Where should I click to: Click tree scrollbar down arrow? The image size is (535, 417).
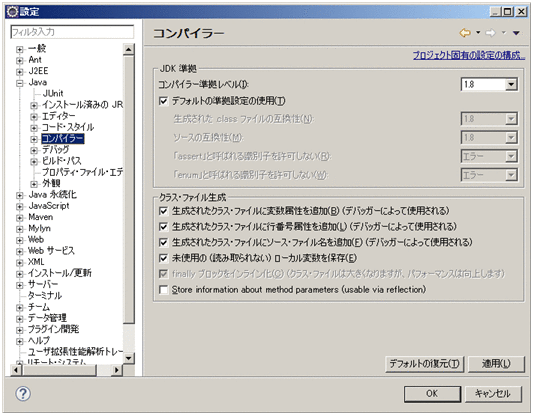pyautogui.click(x=129, y=358)
